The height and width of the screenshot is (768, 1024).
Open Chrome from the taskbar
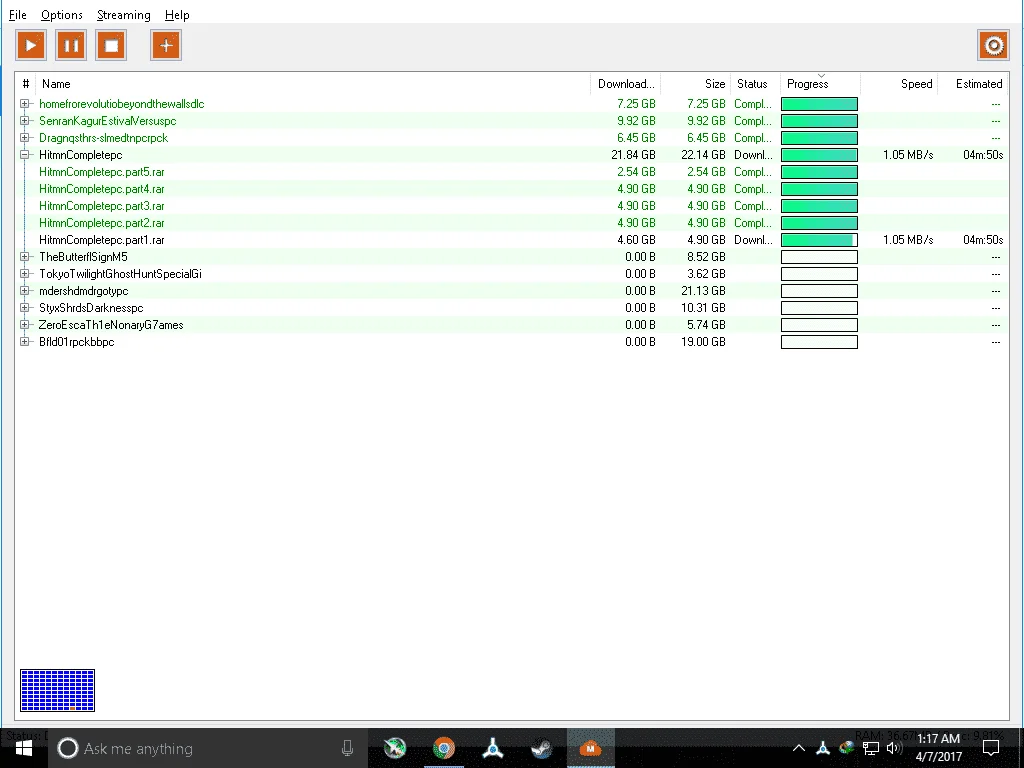click(x=444, y=748)
